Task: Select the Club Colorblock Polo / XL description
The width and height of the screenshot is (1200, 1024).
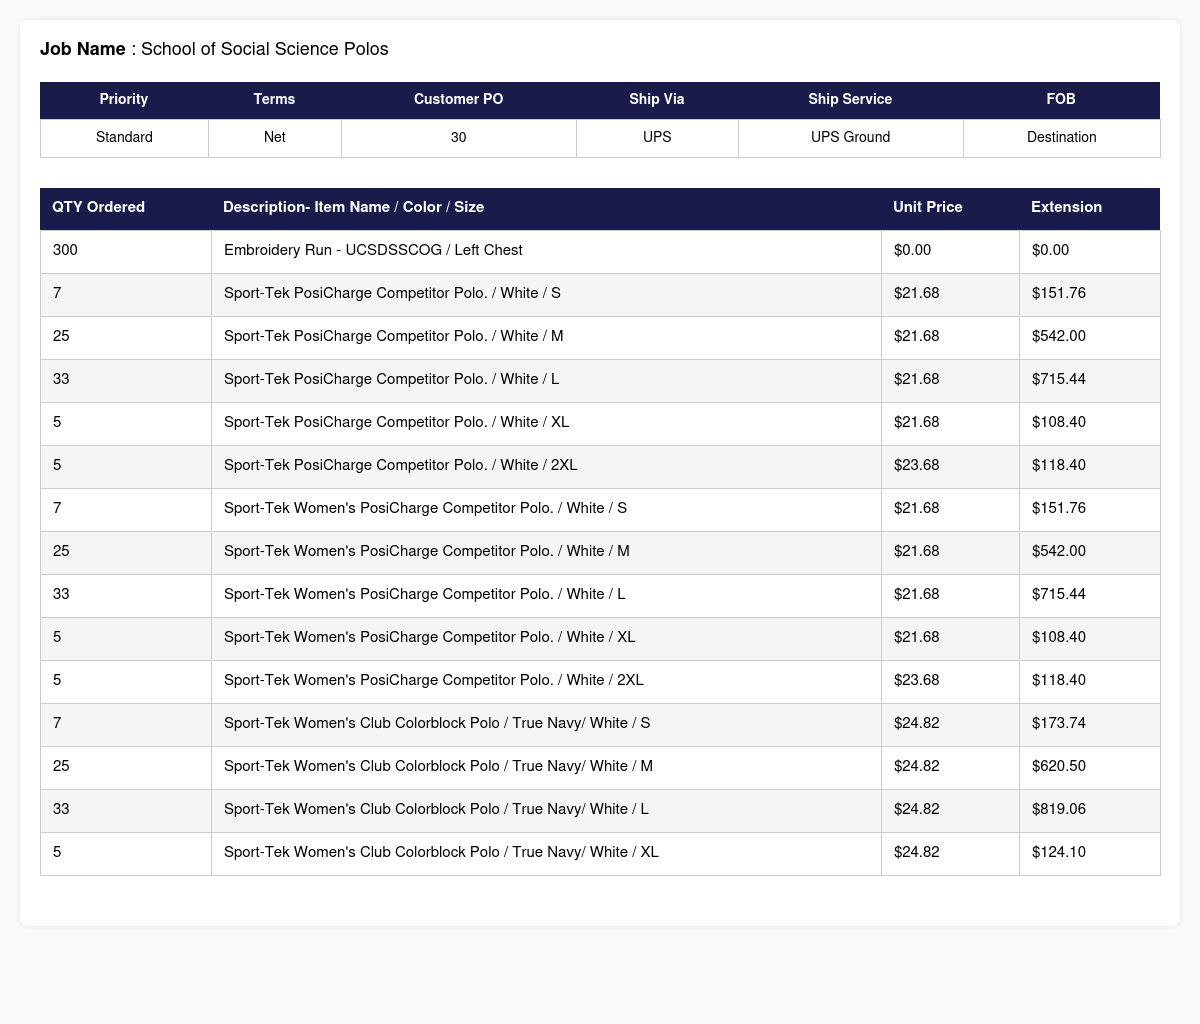Action: pos(441,852)
